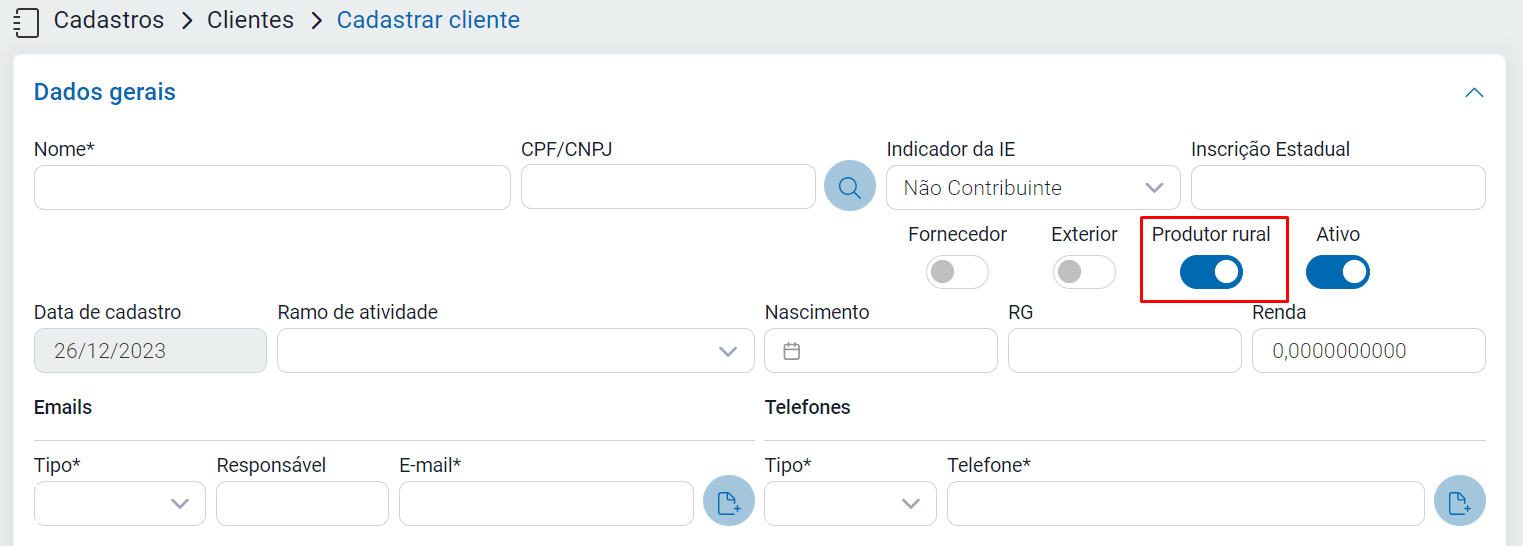Image resolution: width=1523 pixels, height=546 pixels.
Task: Click the CPF/CNPJ search magnifier icon
Action: click(849, 186)
